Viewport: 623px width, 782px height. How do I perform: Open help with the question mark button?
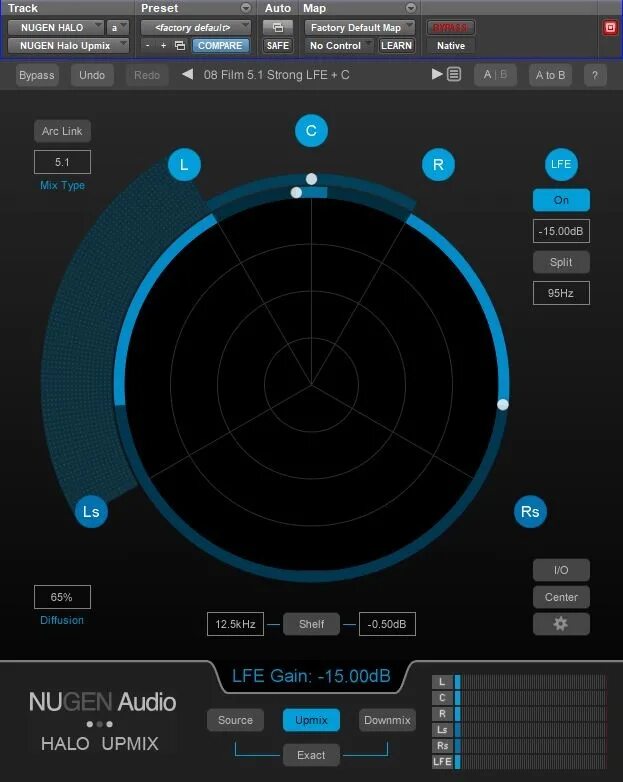coord(595,75)
